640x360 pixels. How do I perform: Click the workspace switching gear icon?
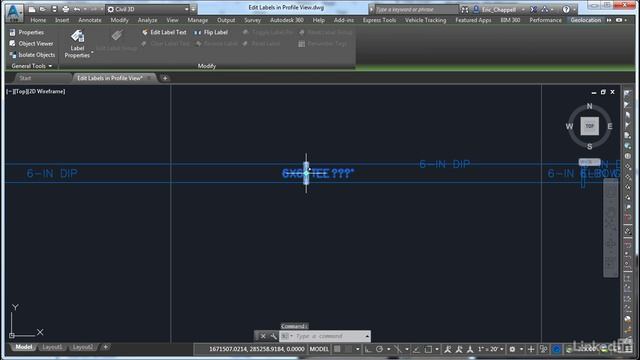[512, 349]
